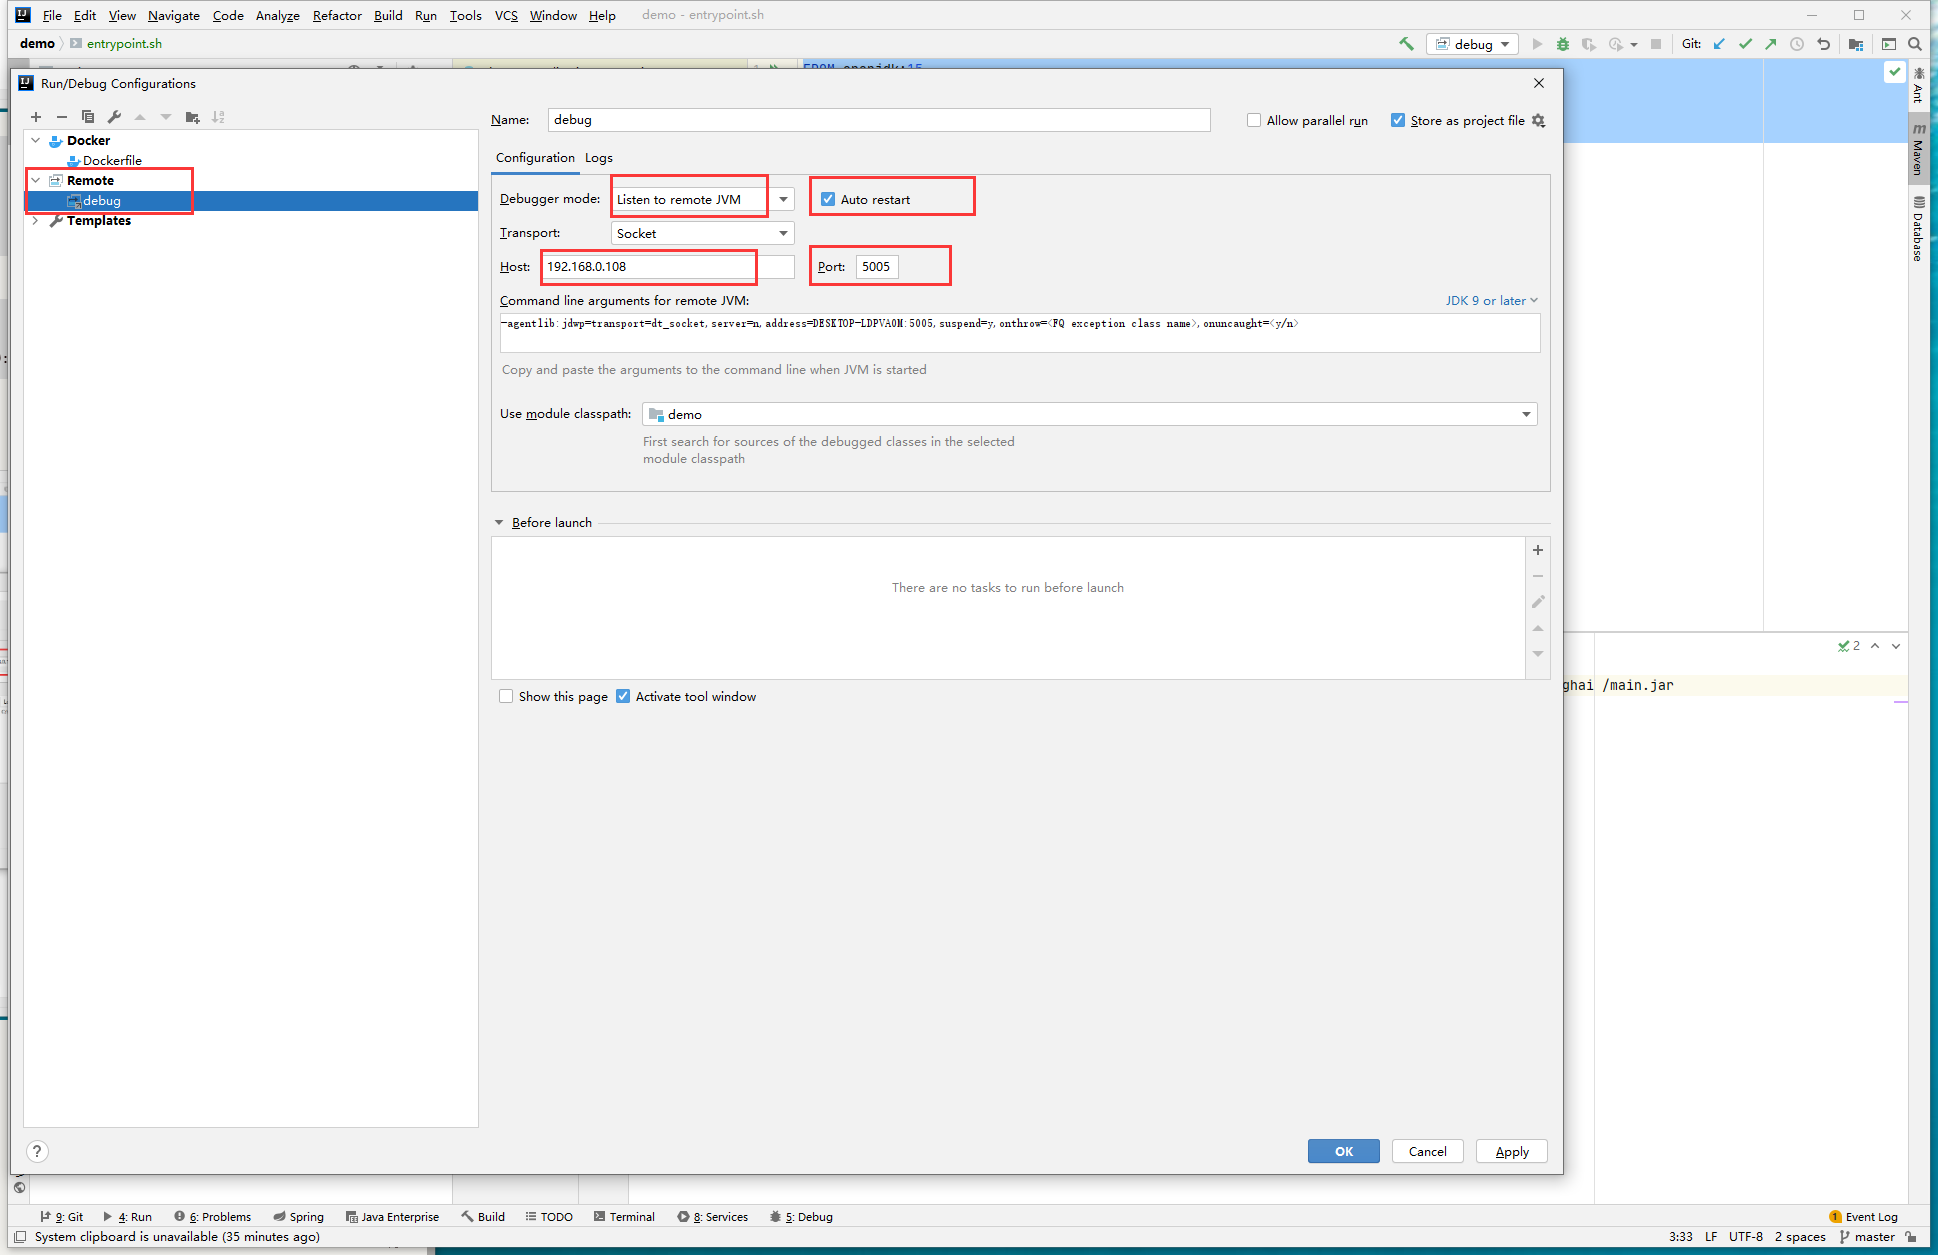
Task: Click the build project hammer icon
Action: coord(1406,44)
